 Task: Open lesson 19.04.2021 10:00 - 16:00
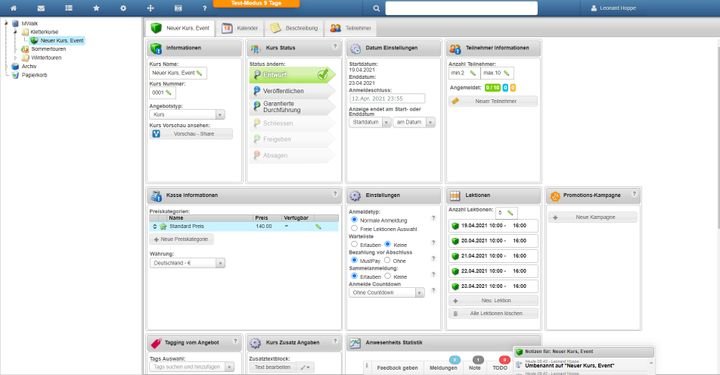(493, 226)
